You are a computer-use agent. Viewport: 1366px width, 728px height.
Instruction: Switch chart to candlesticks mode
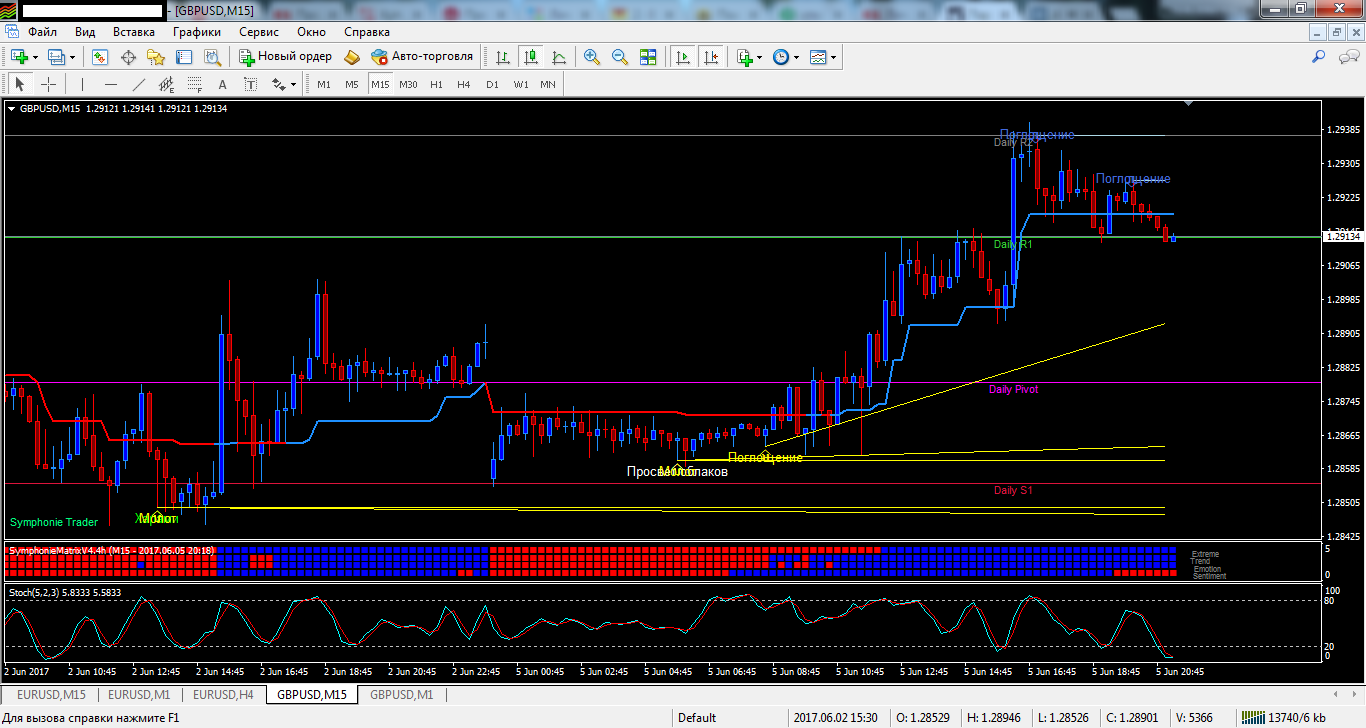(x=530, y=57)
